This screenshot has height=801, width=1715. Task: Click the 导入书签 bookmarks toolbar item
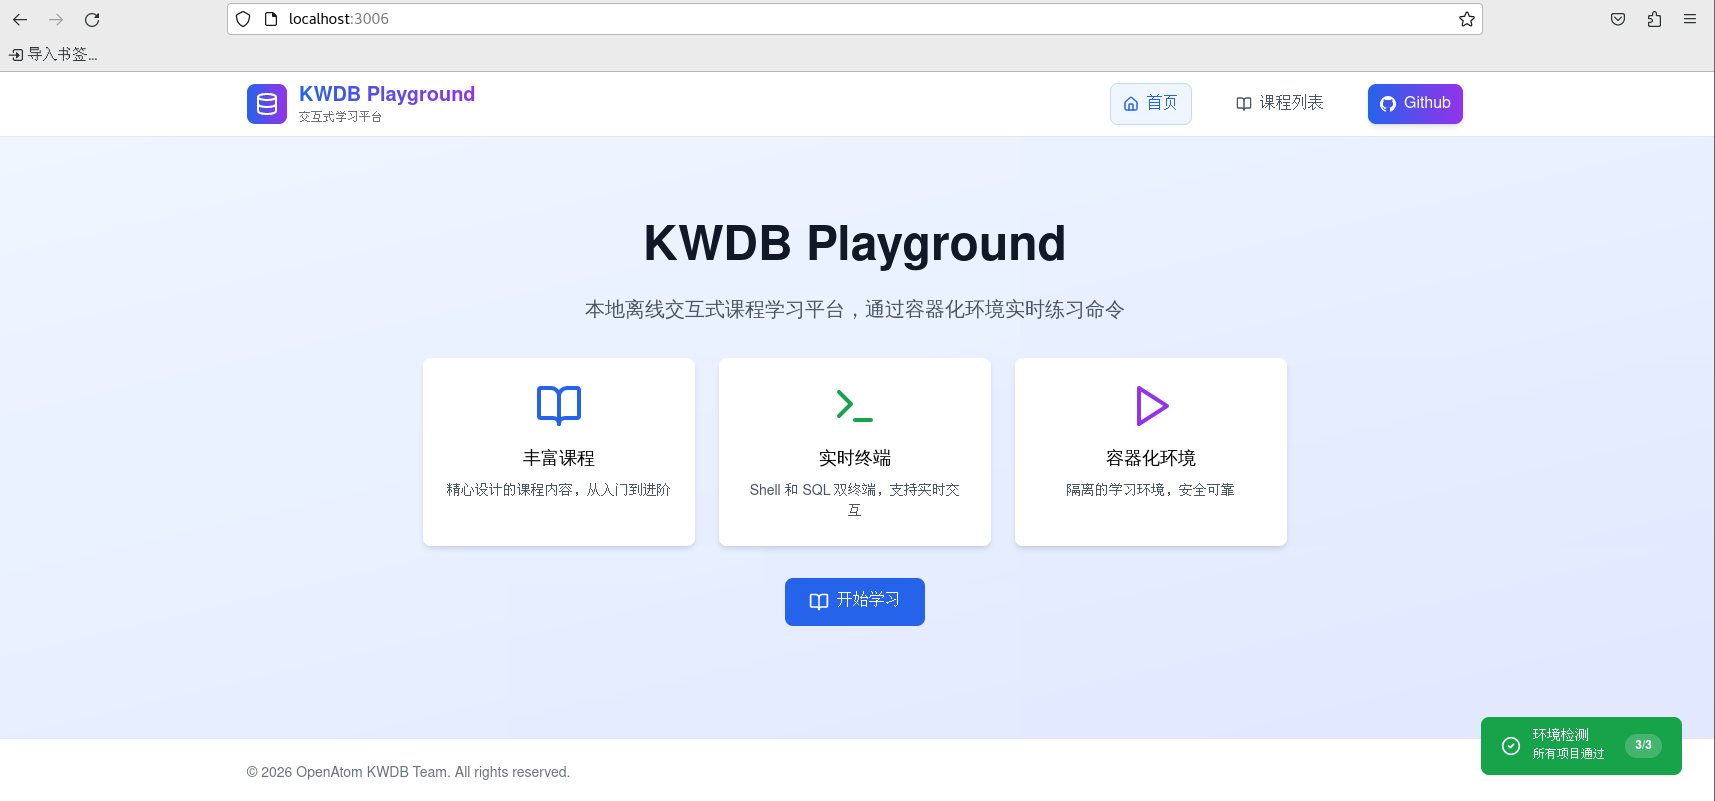point(54,54)
